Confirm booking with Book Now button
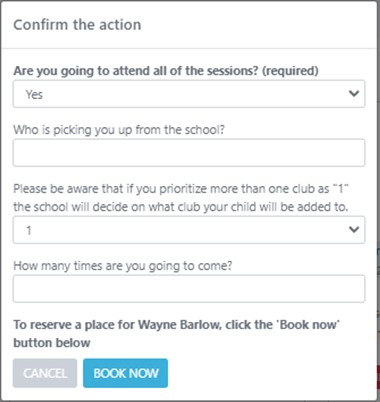The image size is (380, 402). click(126, 373)
